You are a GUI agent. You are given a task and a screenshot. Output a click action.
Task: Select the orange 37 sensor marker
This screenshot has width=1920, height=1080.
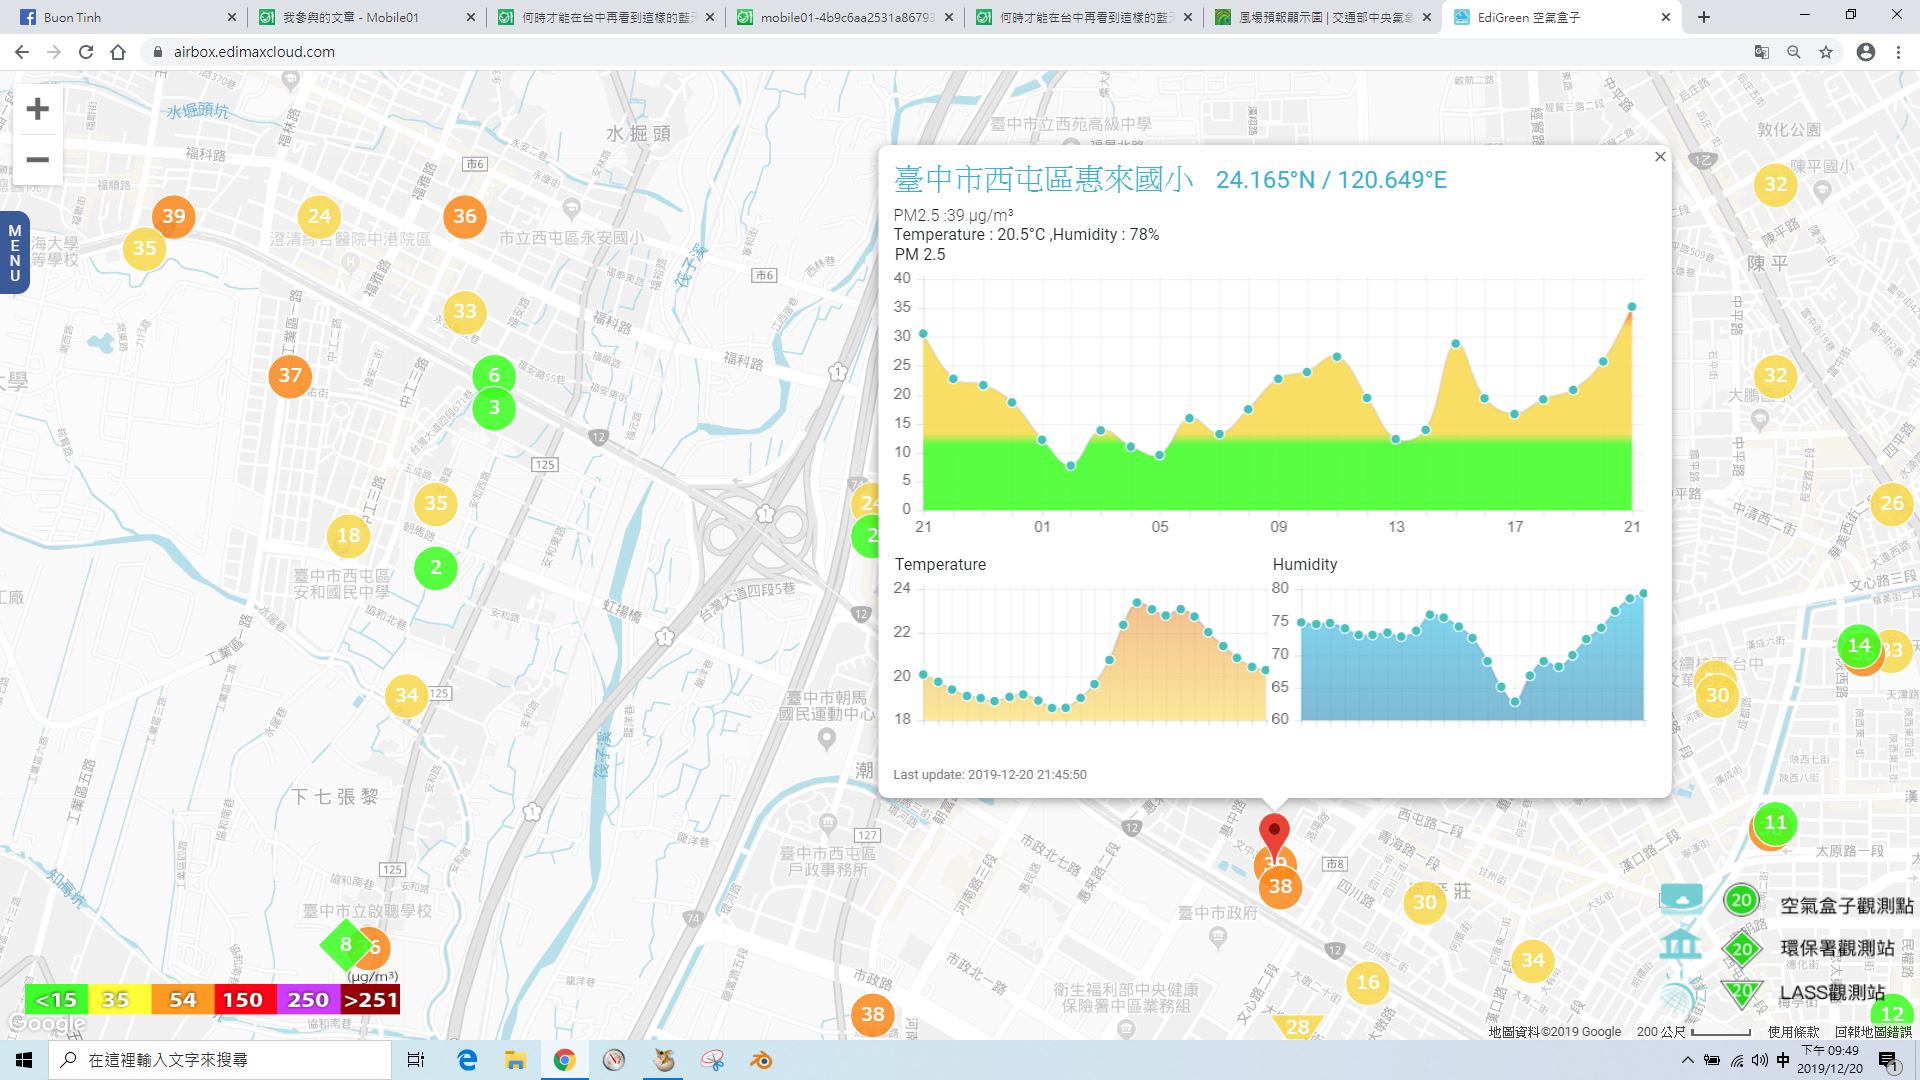(x=290, y=376)
